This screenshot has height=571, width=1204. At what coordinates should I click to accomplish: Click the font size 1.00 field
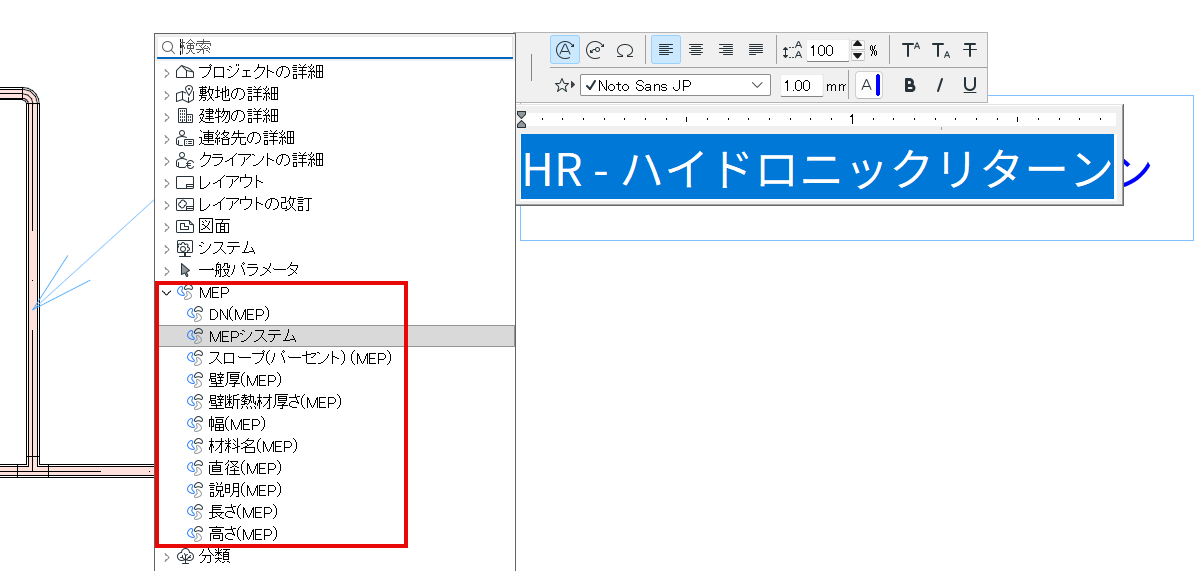(x=802, y=85)
